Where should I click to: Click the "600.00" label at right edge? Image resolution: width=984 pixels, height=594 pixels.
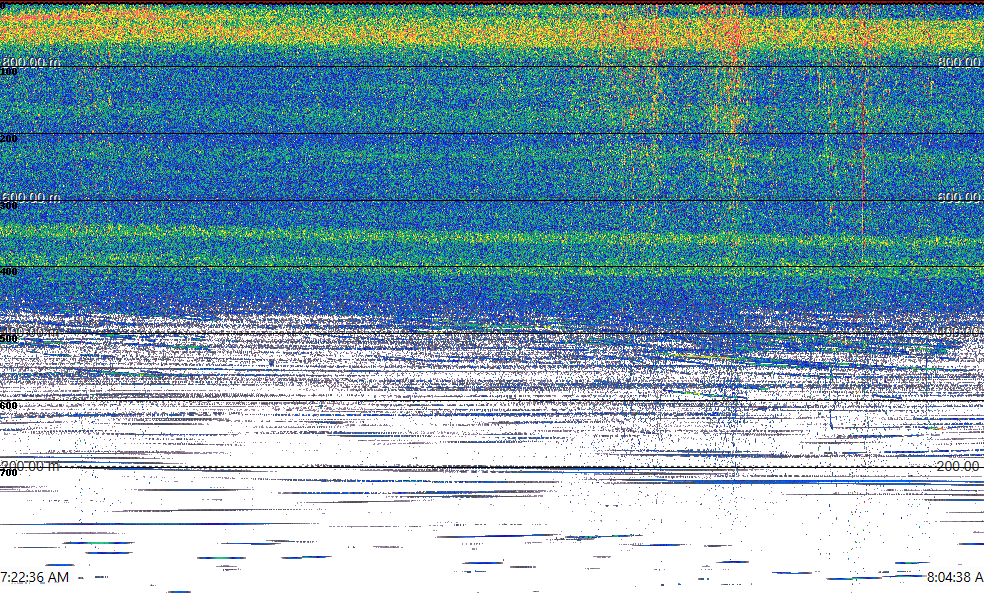(960, 197)
